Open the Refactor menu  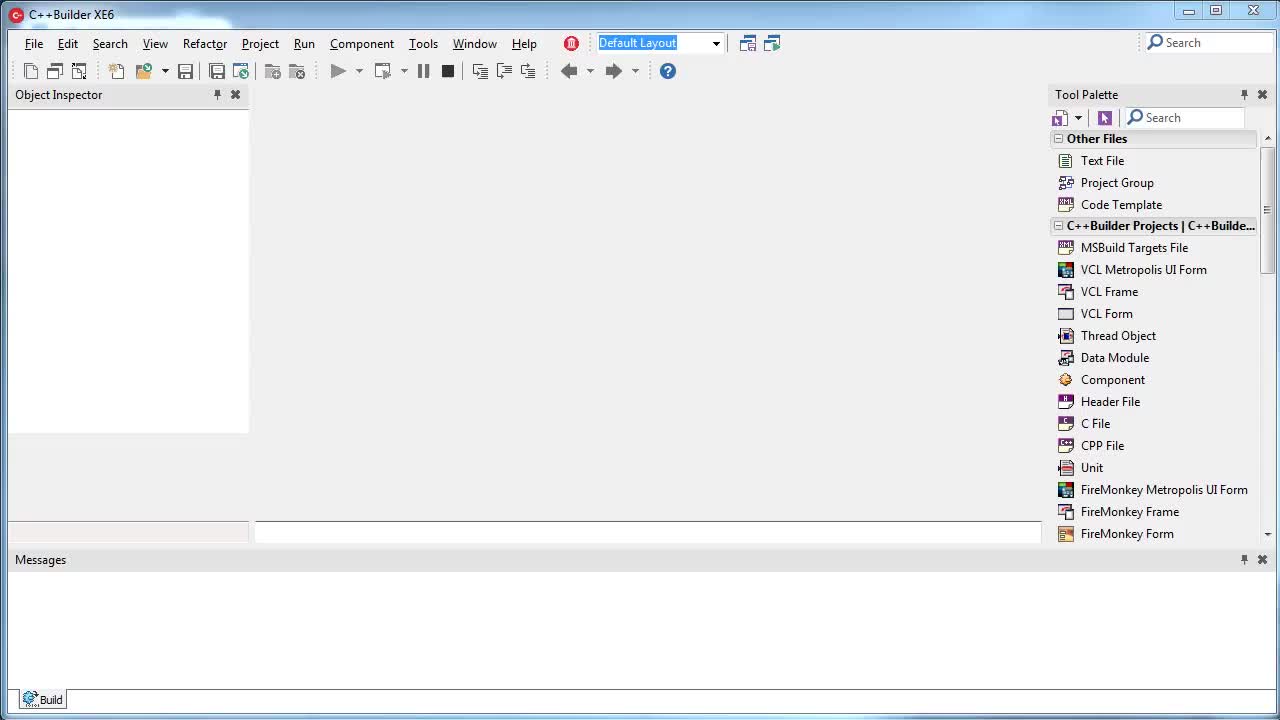point(205,44)
